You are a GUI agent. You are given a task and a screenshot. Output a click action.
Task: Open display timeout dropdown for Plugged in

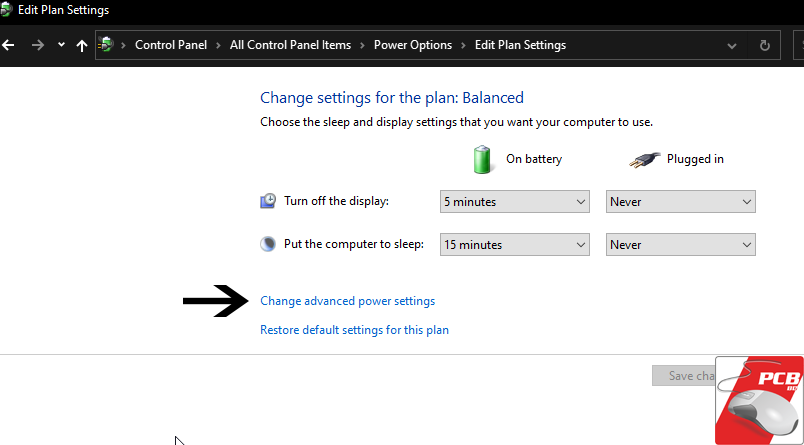tap(681, 202)
